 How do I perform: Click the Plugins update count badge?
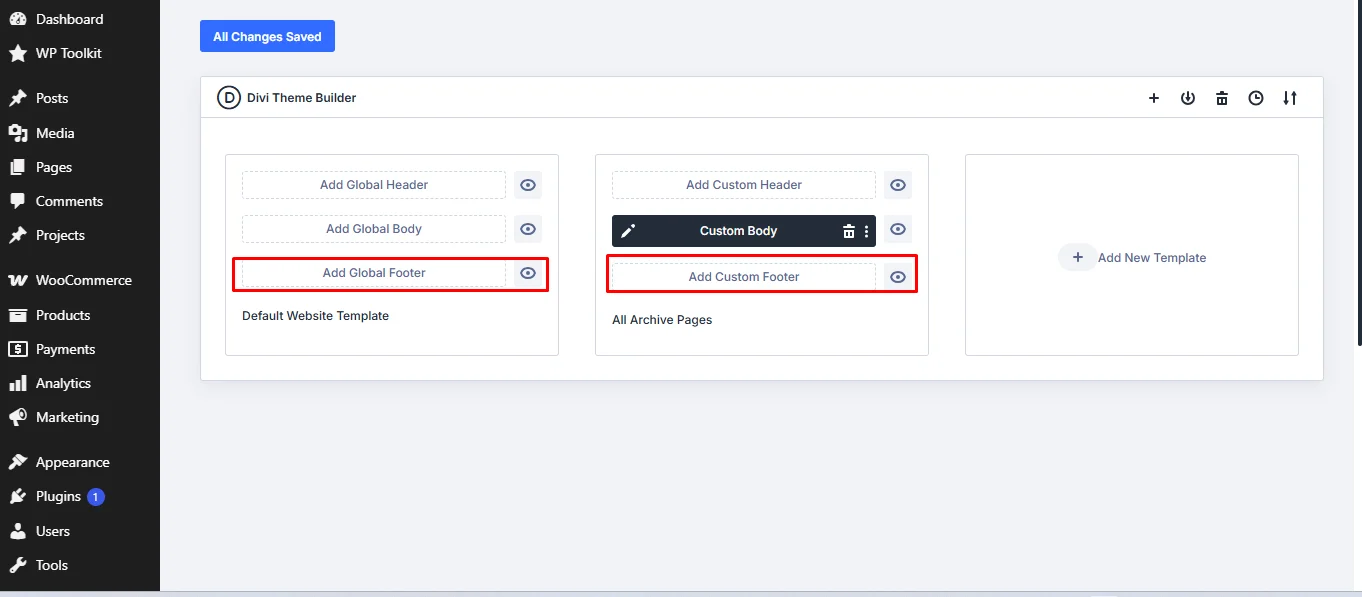pos(96,497)
